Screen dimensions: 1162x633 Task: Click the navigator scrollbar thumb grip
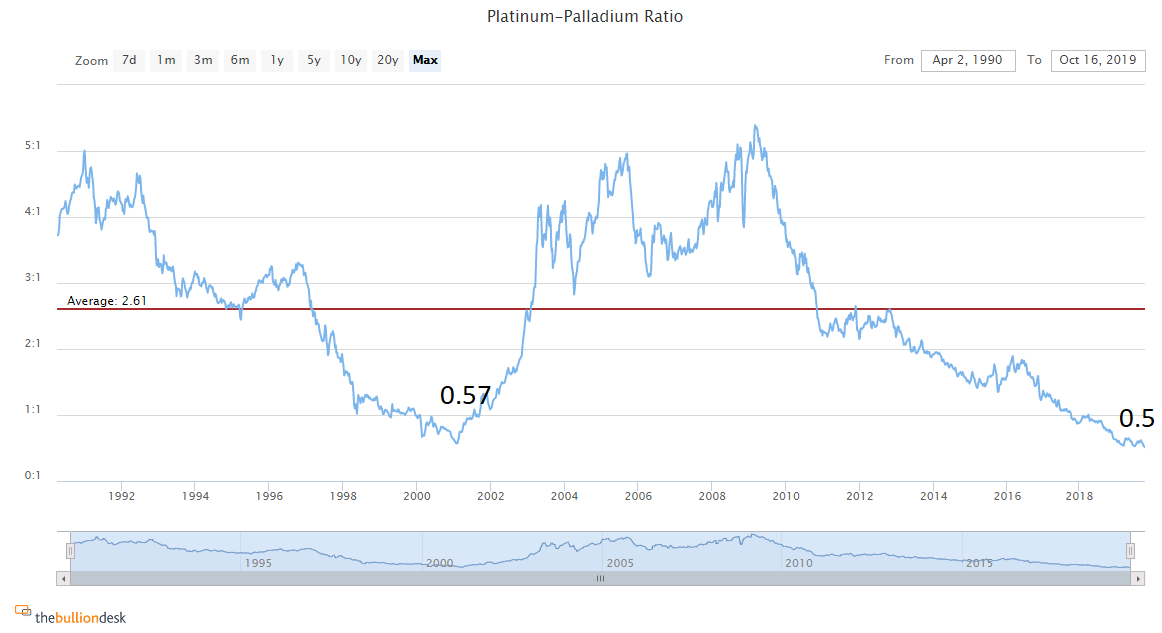pos(600,578)
